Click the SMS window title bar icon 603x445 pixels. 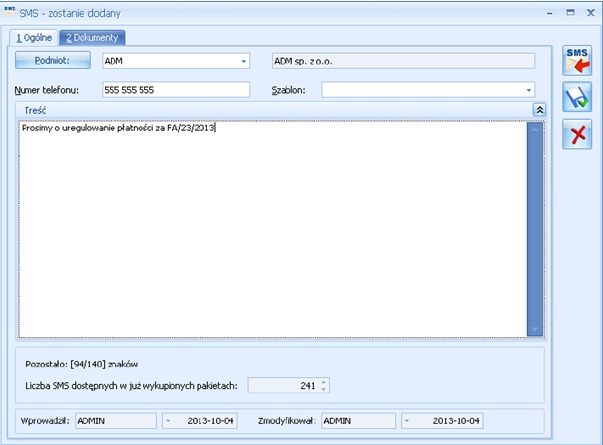[10, 11]
